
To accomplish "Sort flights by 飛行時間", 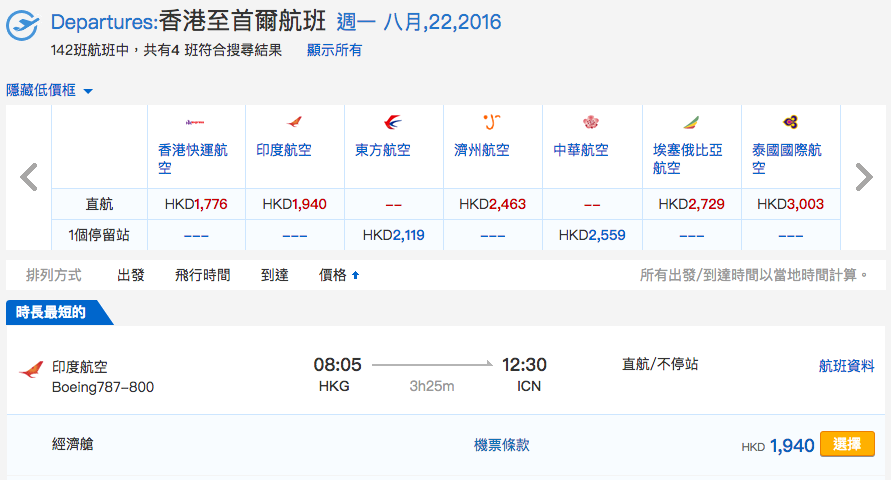I will coord(202,276).
